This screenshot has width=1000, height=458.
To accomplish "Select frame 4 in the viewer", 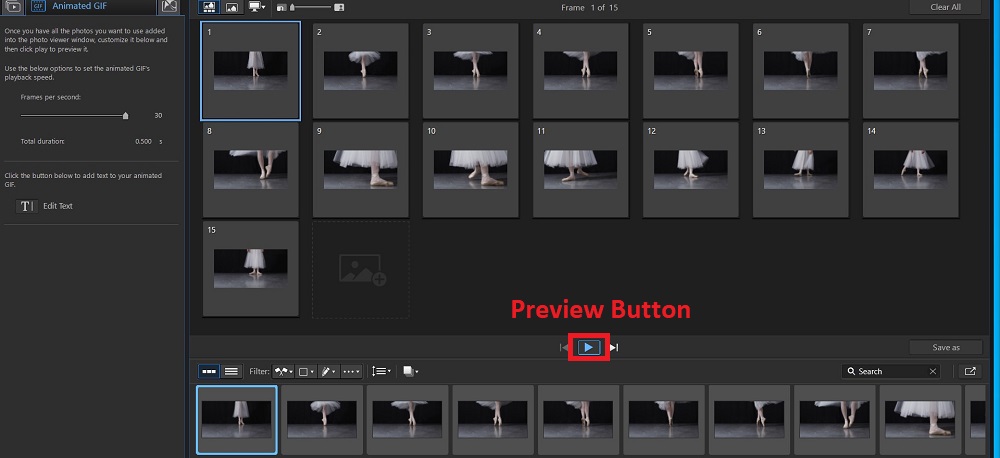I will click(580, 71).
